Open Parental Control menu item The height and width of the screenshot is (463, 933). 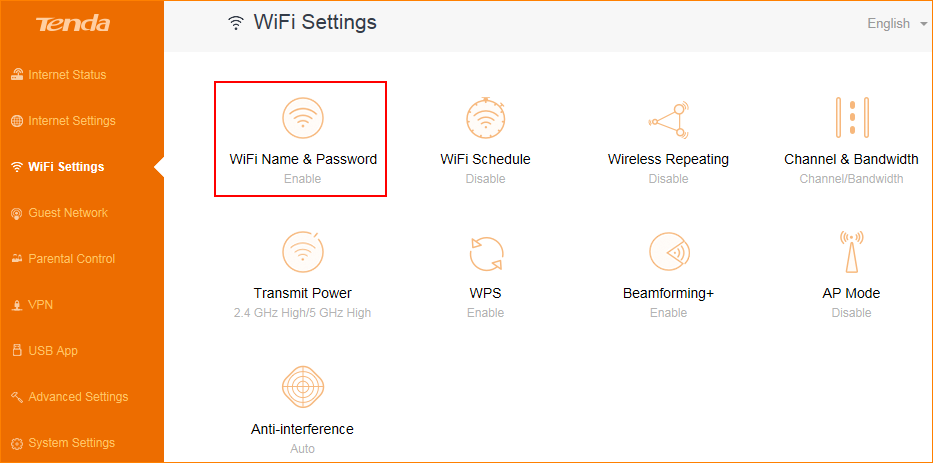click(71, 259)
